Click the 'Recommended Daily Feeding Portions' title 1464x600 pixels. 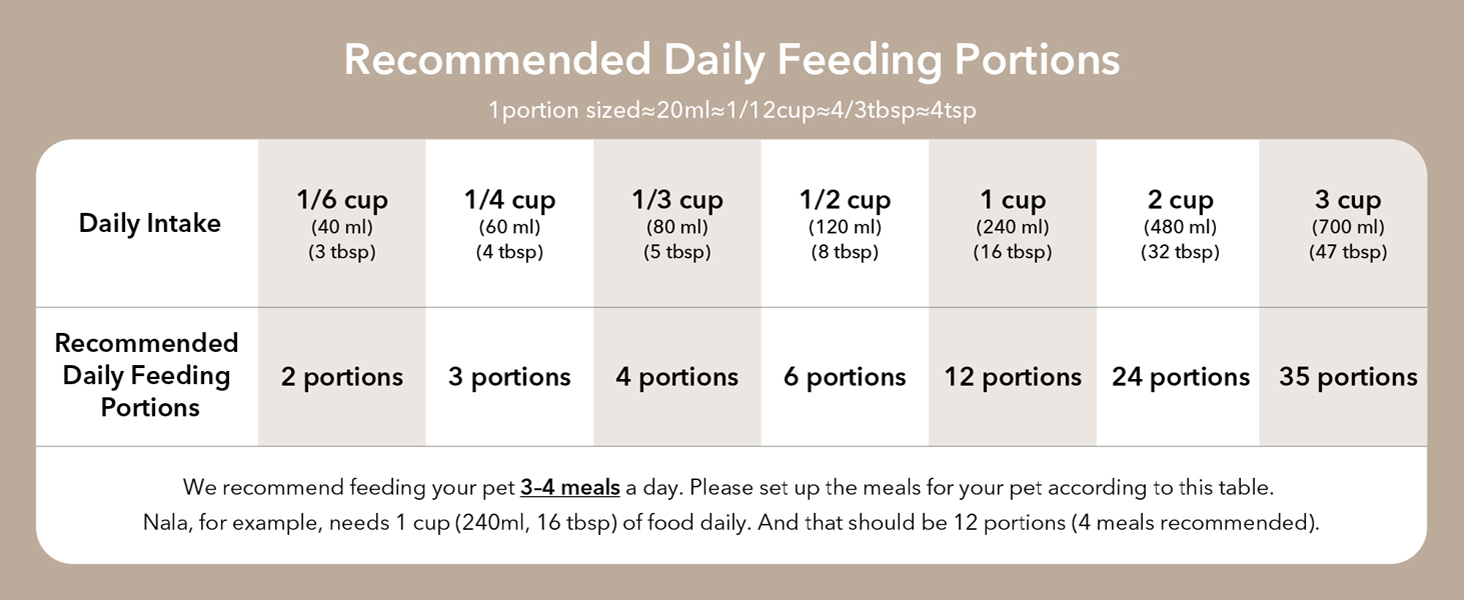[731, 60]
